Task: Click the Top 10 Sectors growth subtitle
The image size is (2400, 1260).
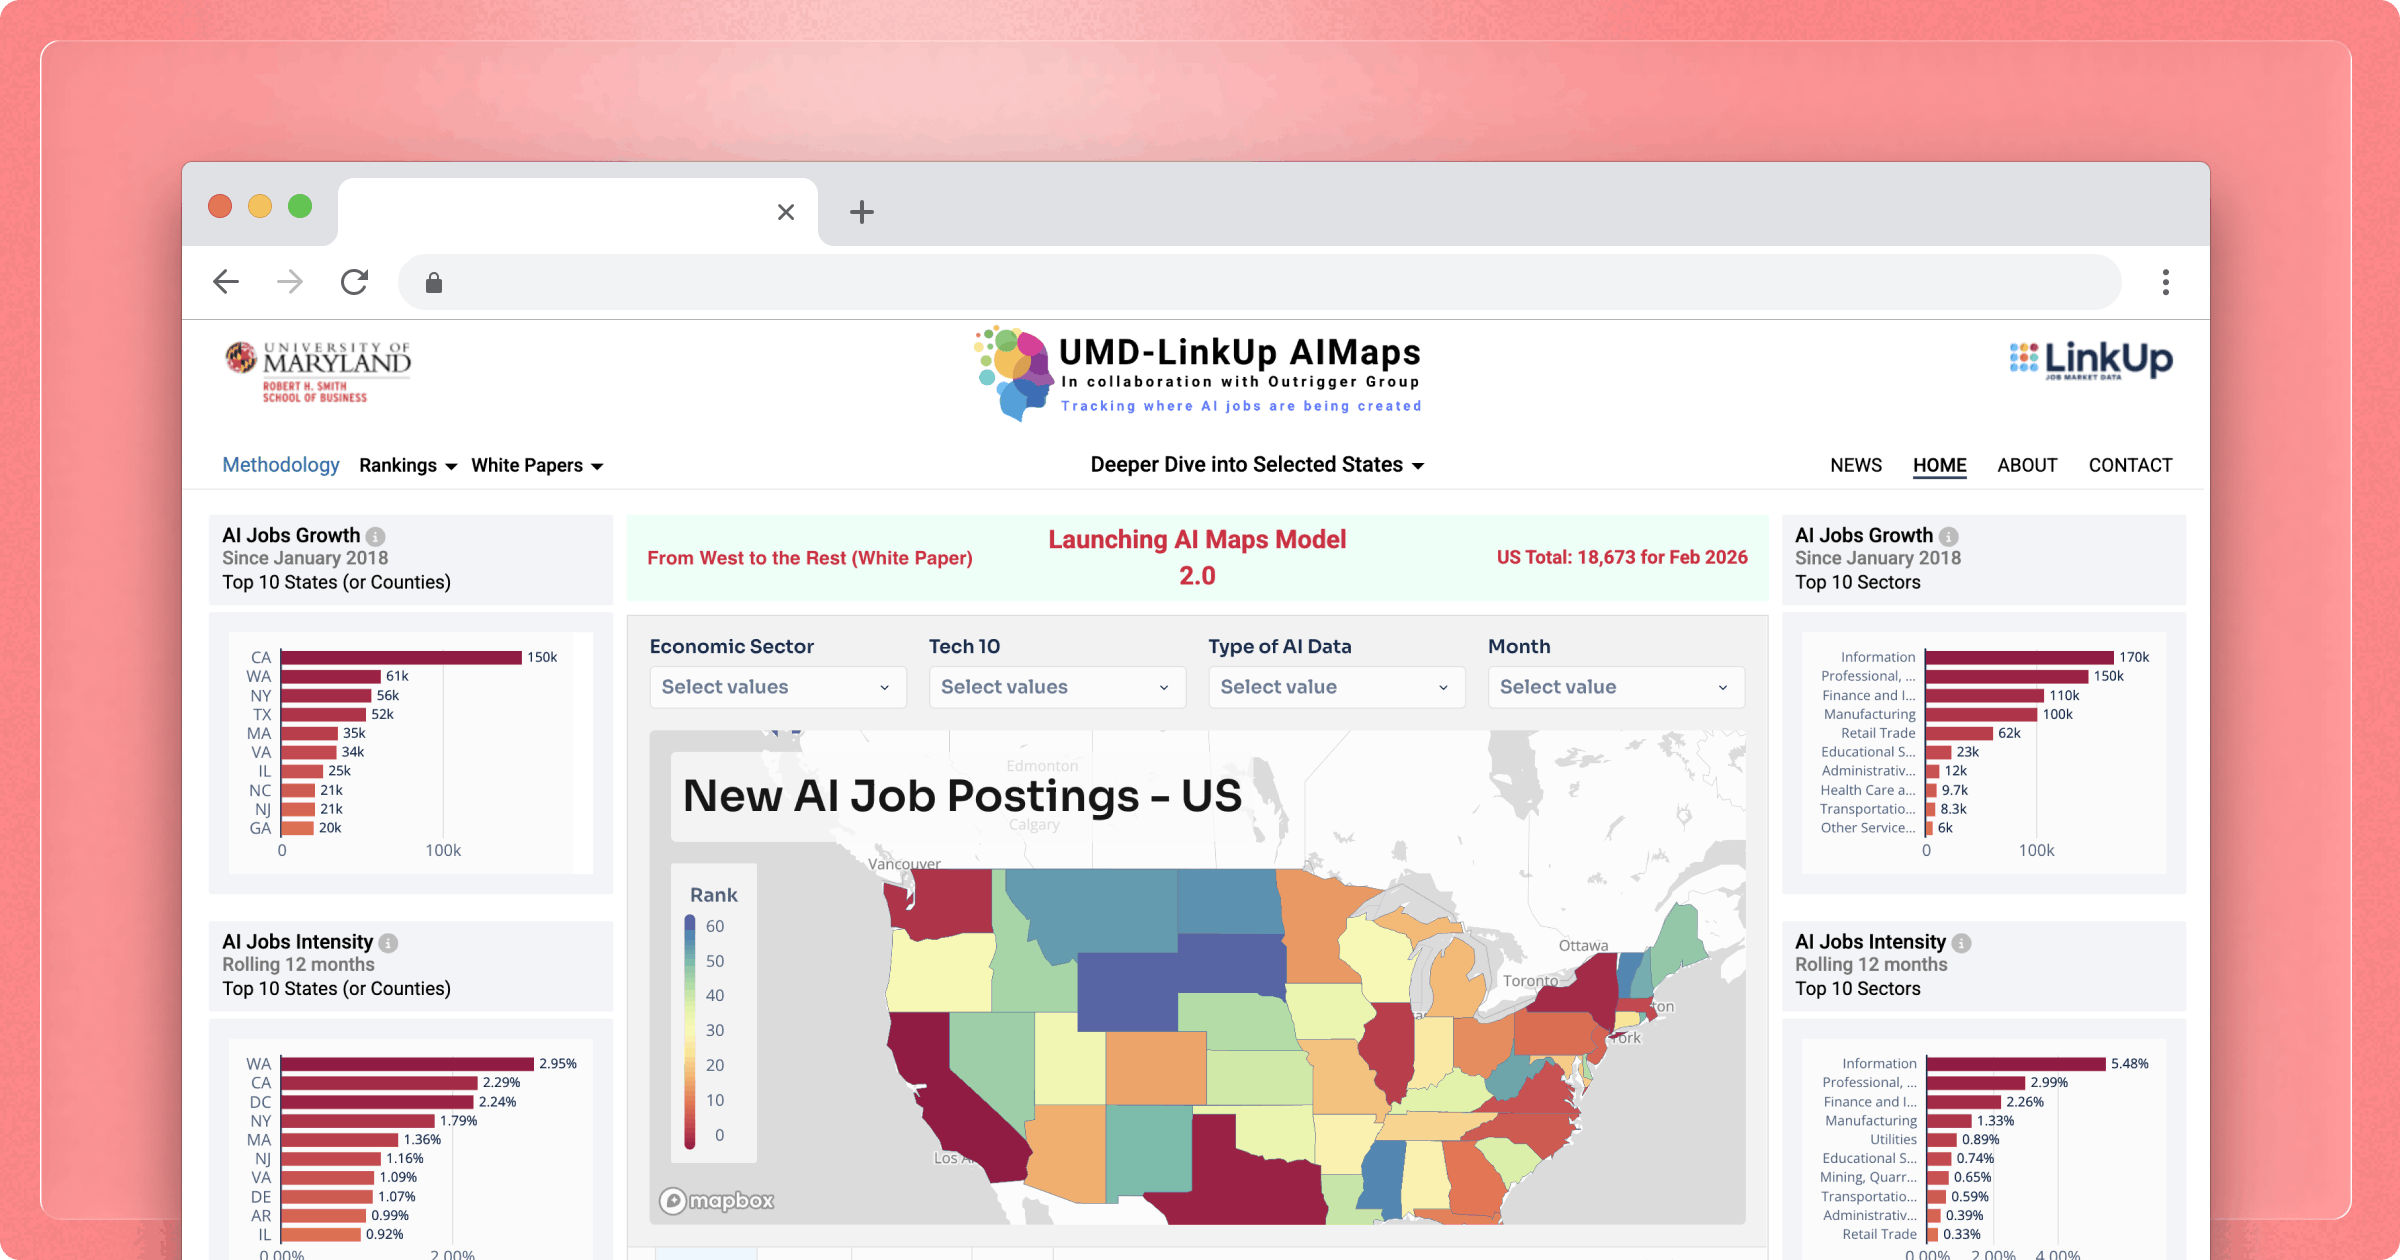Action: 1857,582
